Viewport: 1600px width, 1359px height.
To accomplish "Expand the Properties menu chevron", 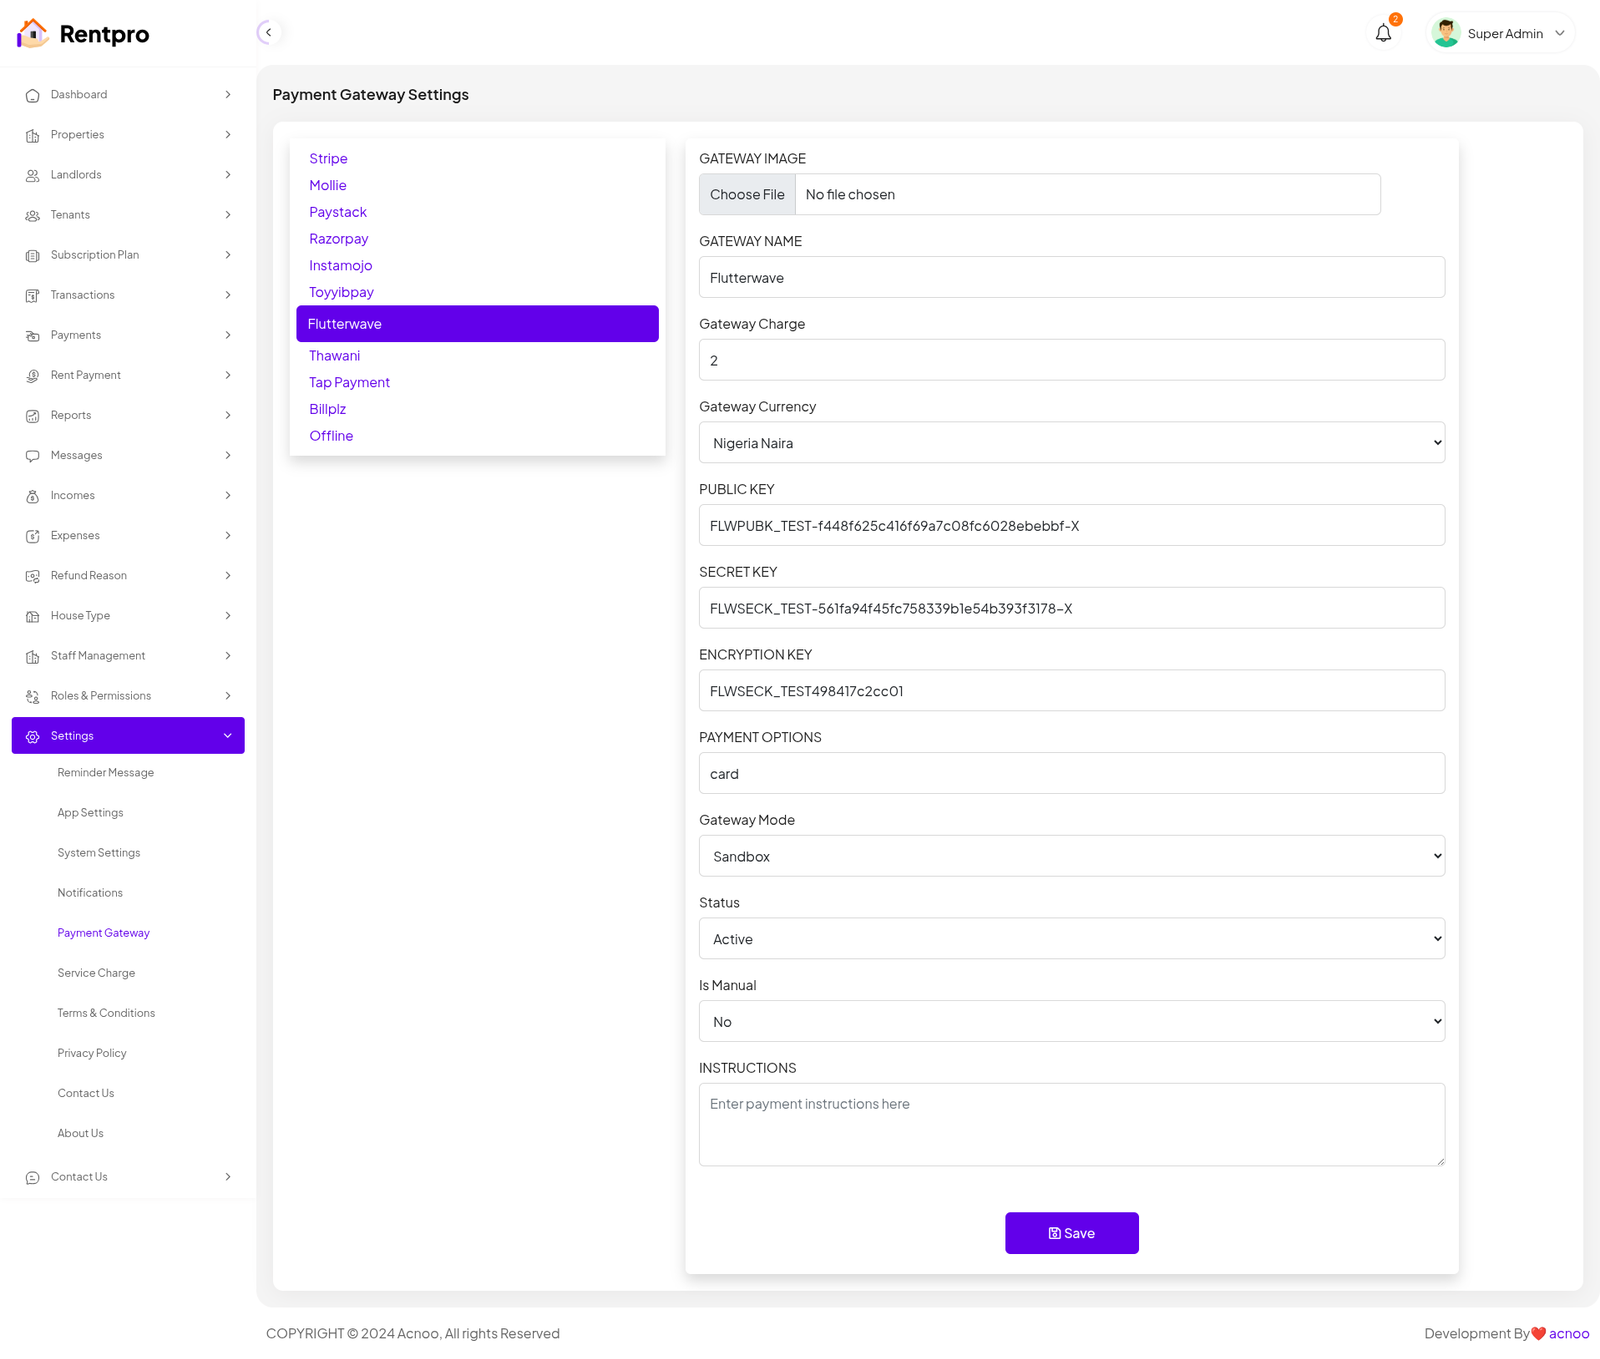I will [228, 135].
